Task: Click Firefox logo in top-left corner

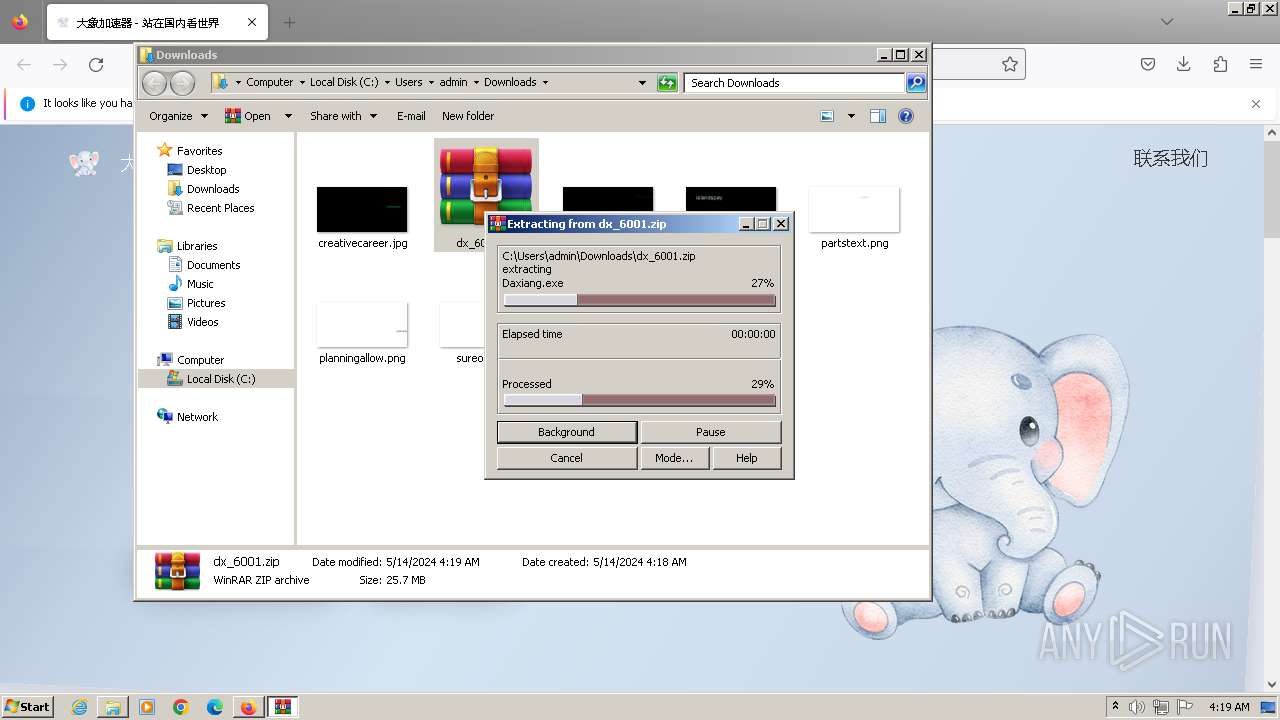Action: pyautogui.click(x=20, y=21)
